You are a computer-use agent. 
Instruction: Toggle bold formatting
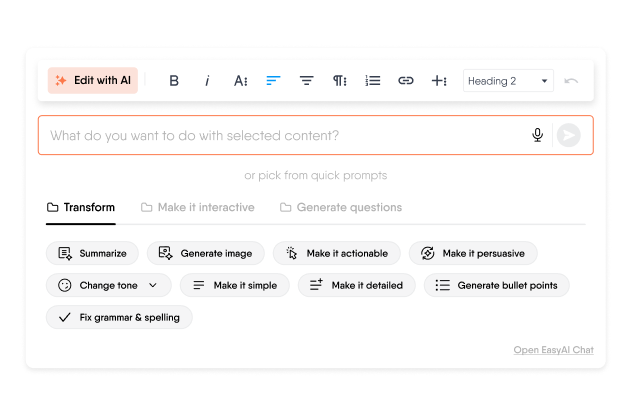coord(174,81)
